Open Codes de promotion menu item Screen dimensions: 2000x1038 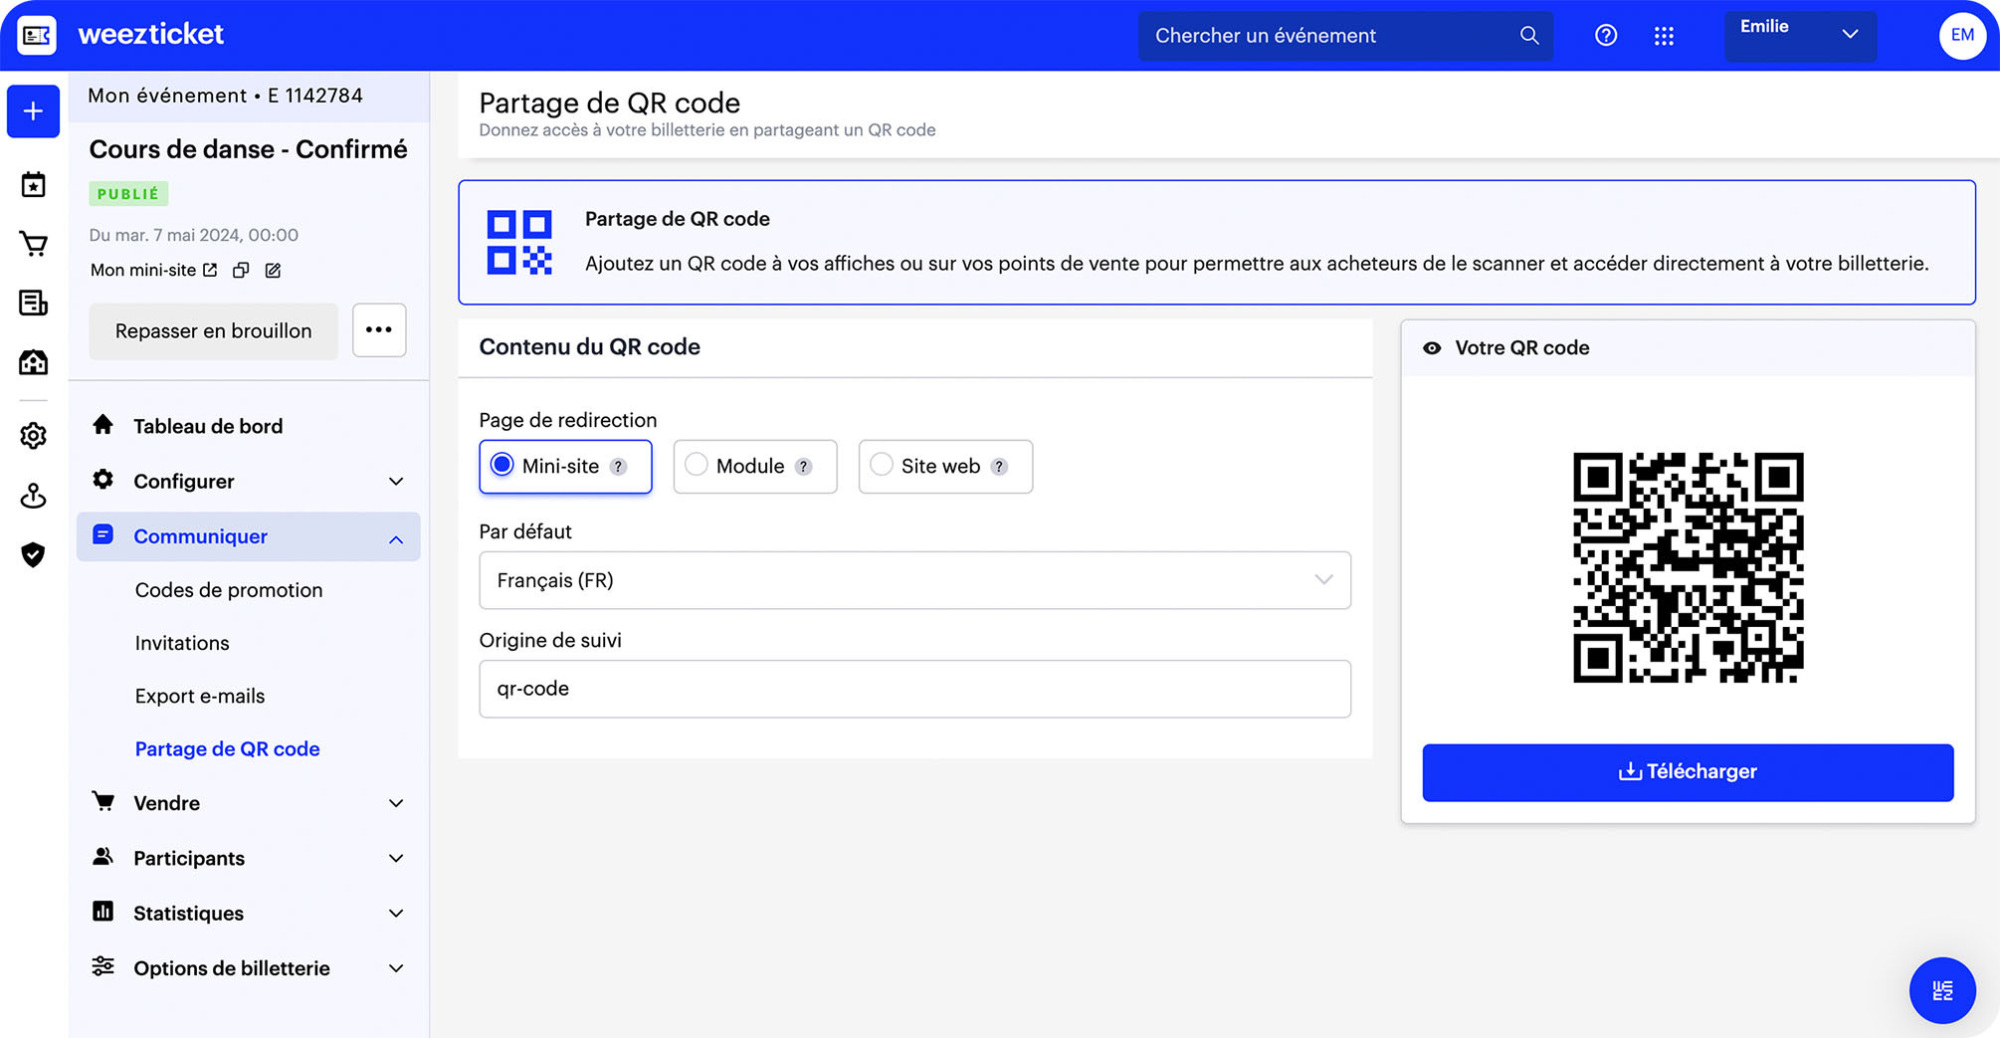coord(229,590)
